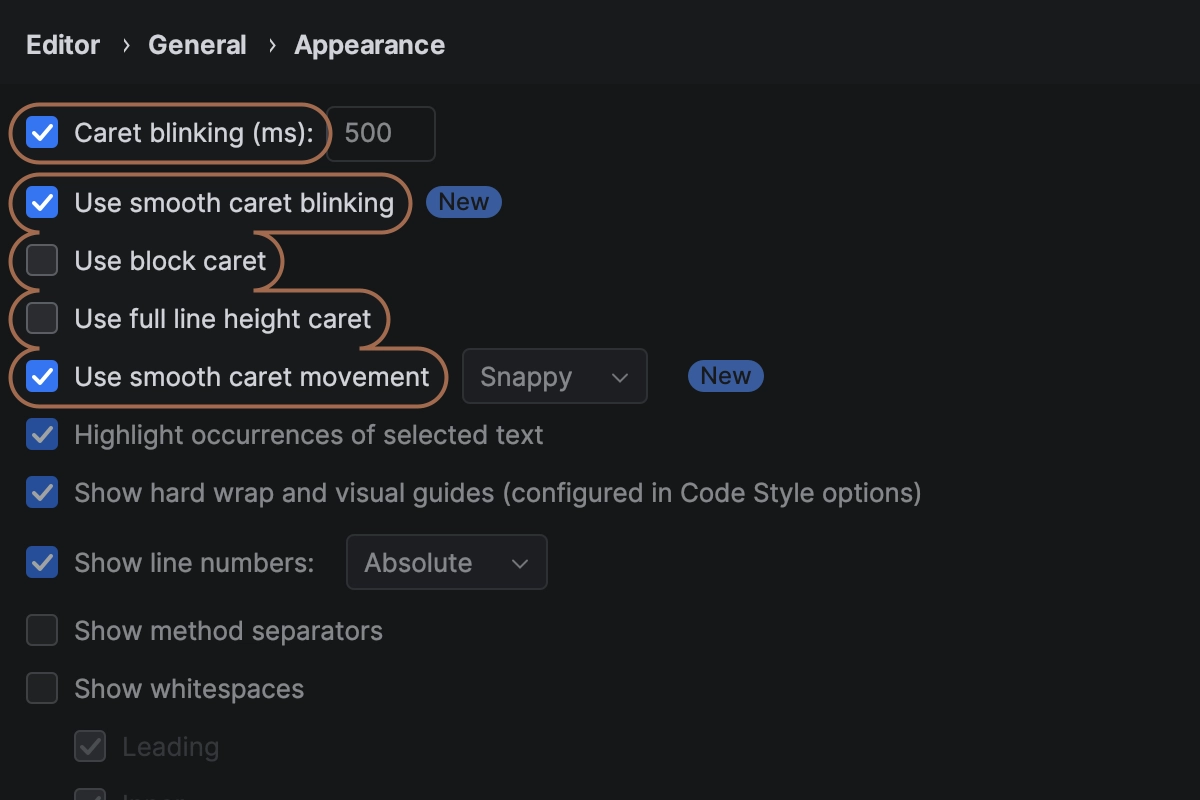Enable Use block caret checkbox
This screenshot has width=1200, height=800.
coord(42,261)
